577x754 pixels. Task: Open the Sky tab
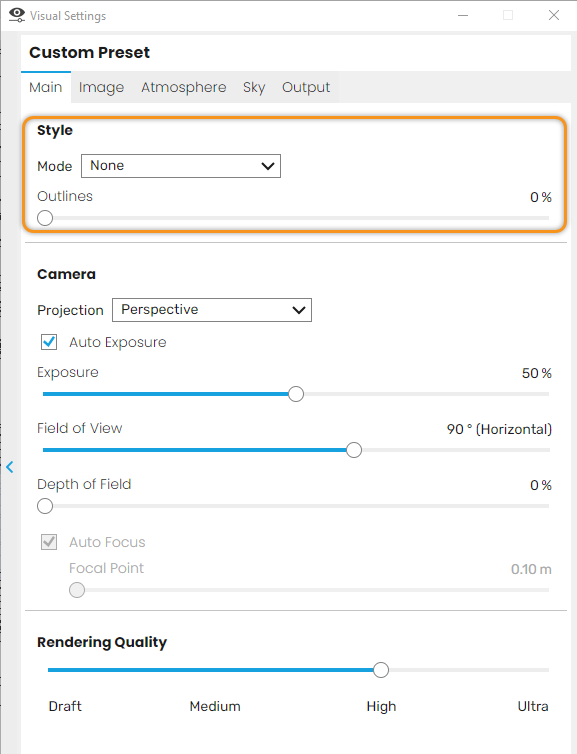pyautogui.click(x=254, y=88)
